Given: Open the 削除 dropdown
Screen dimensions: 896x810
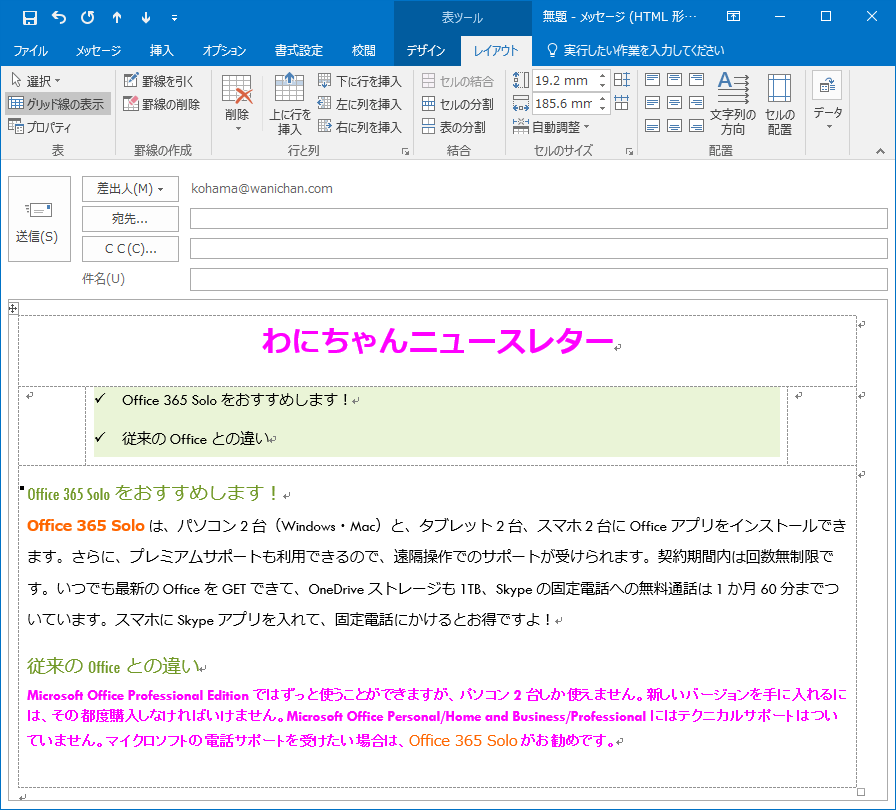Looking at the screenshot, I should [237, 104].
